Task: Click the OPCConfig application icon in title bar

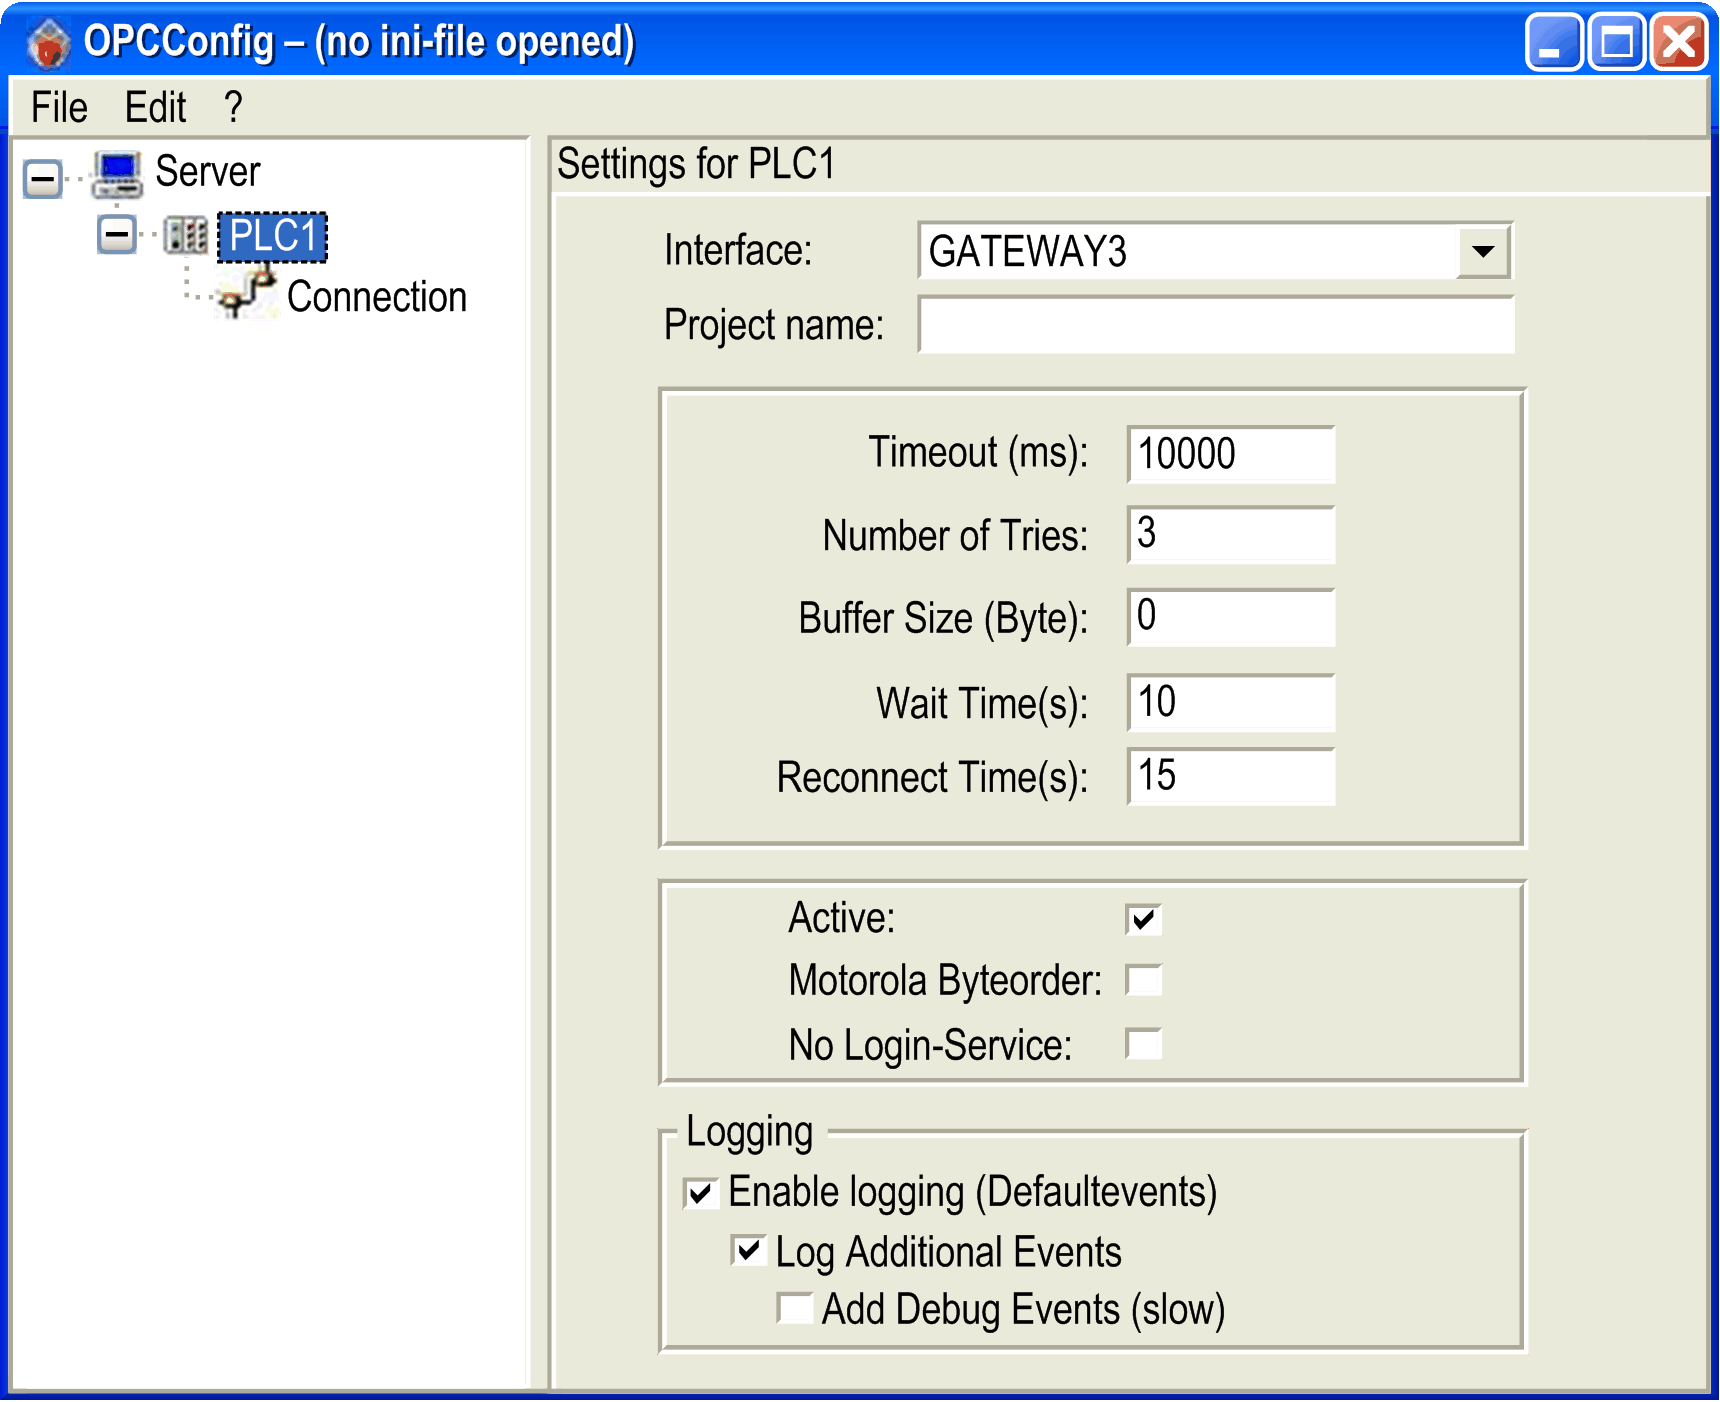Action: pos(48,44)
